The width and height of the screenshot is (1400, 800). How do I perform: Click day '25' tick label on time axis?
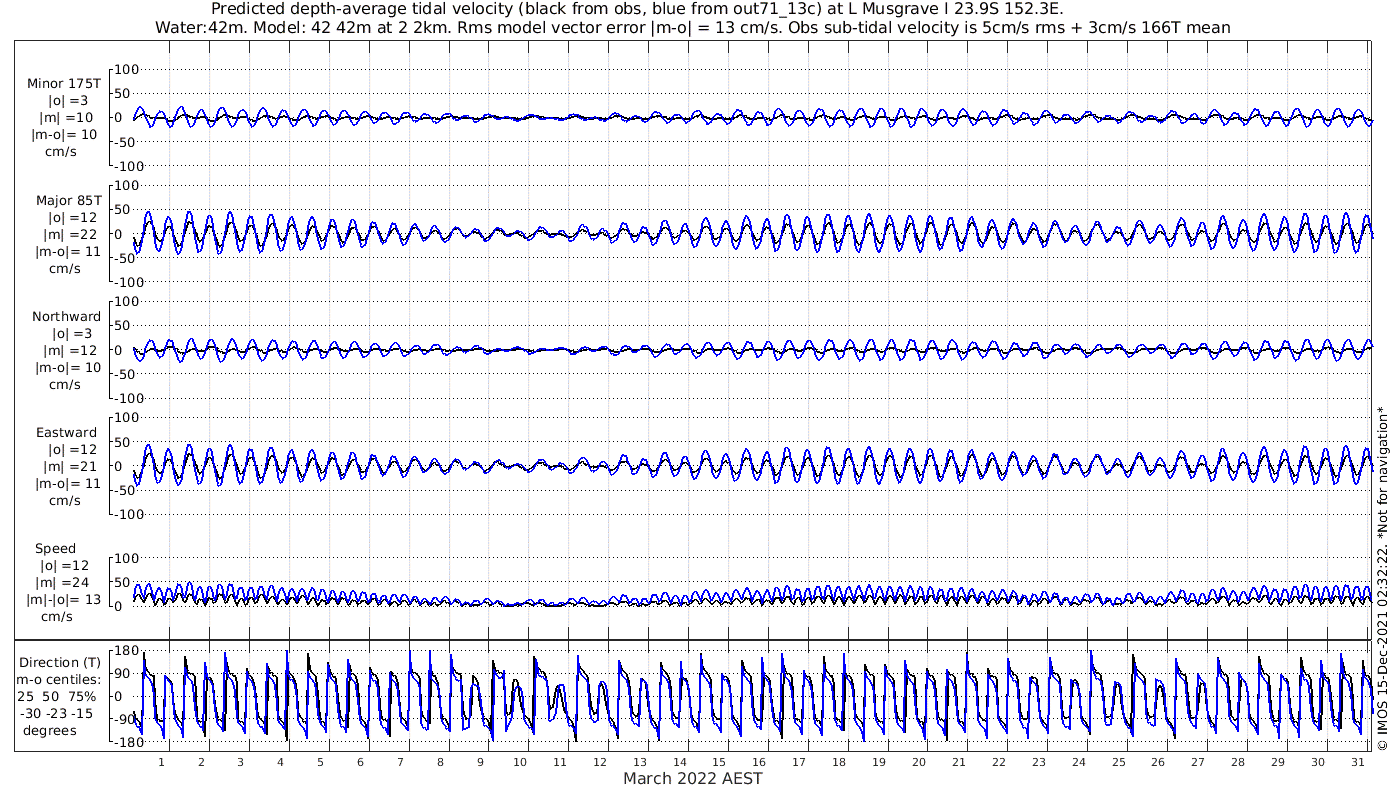(1119, 761)
